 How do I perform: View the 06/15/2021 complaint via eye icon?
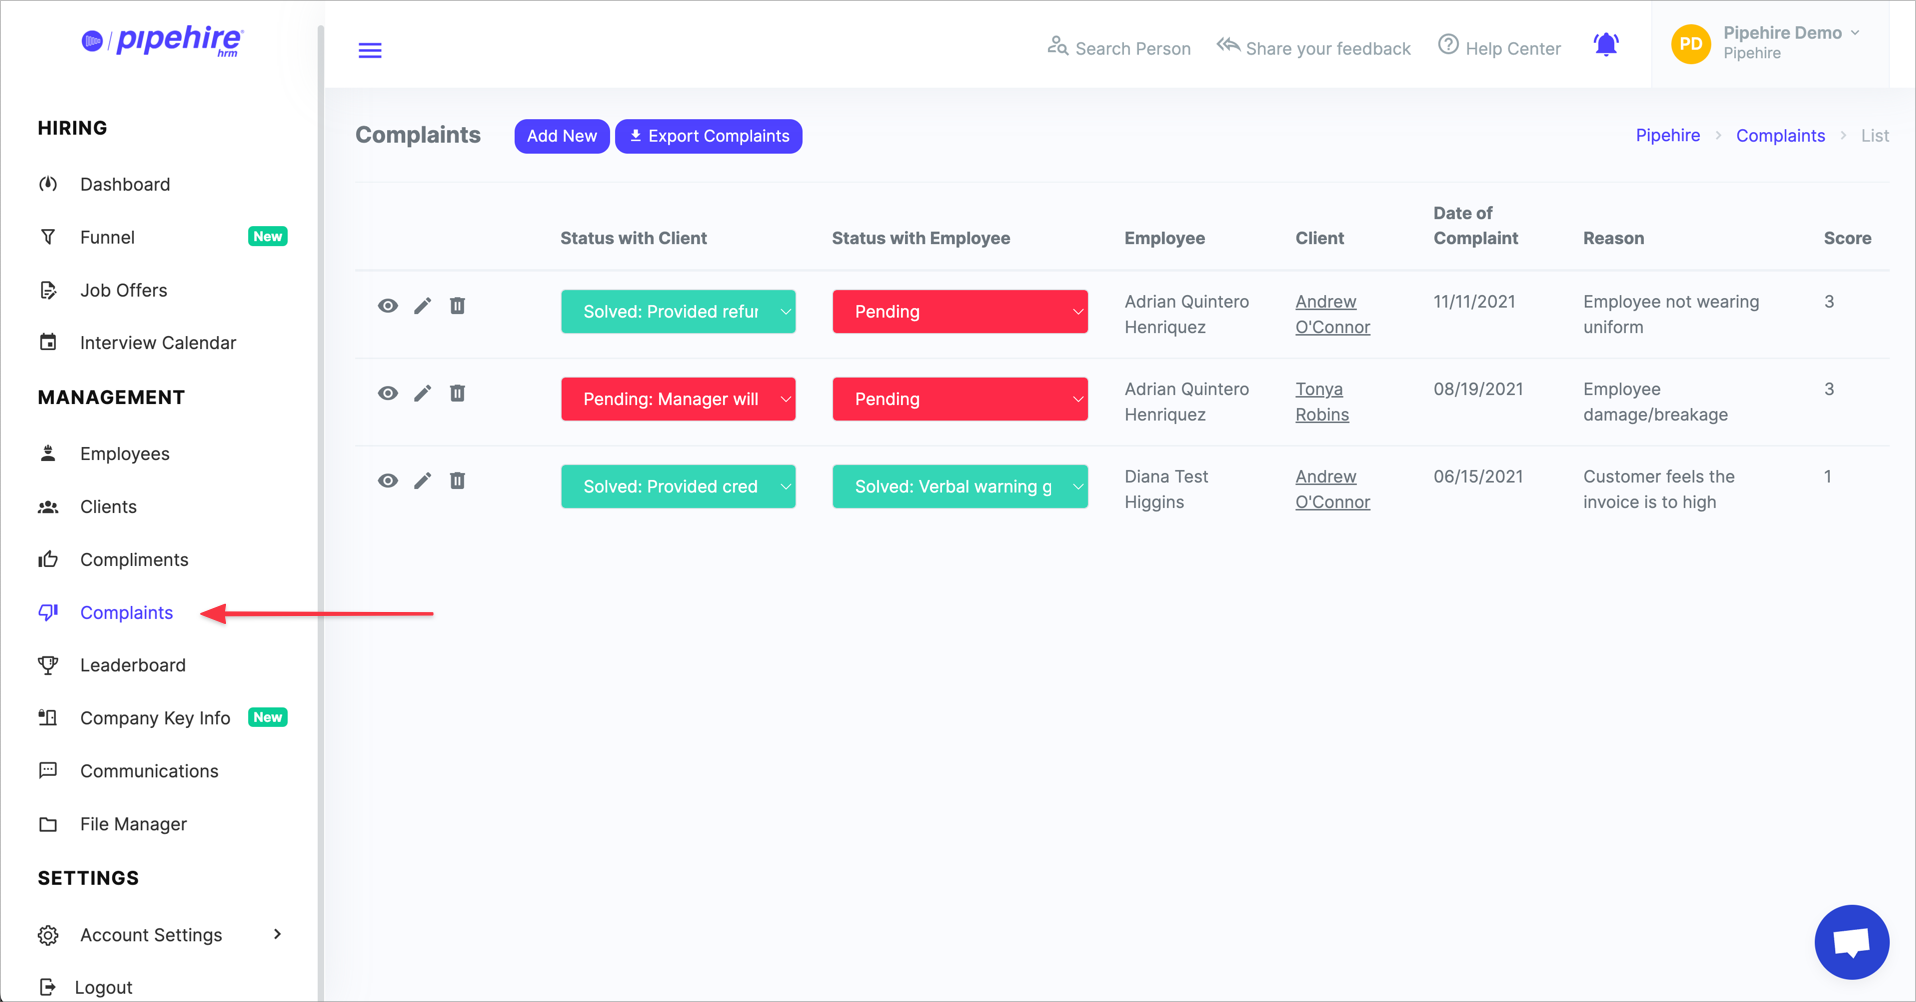point(388,481)
